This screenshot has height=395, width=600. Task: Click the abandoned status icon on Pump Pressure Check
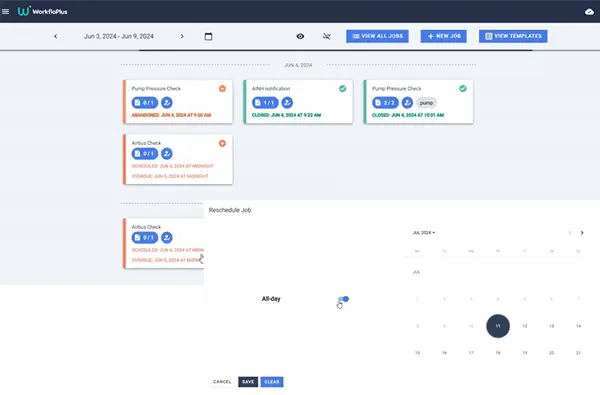coord(222,89)
